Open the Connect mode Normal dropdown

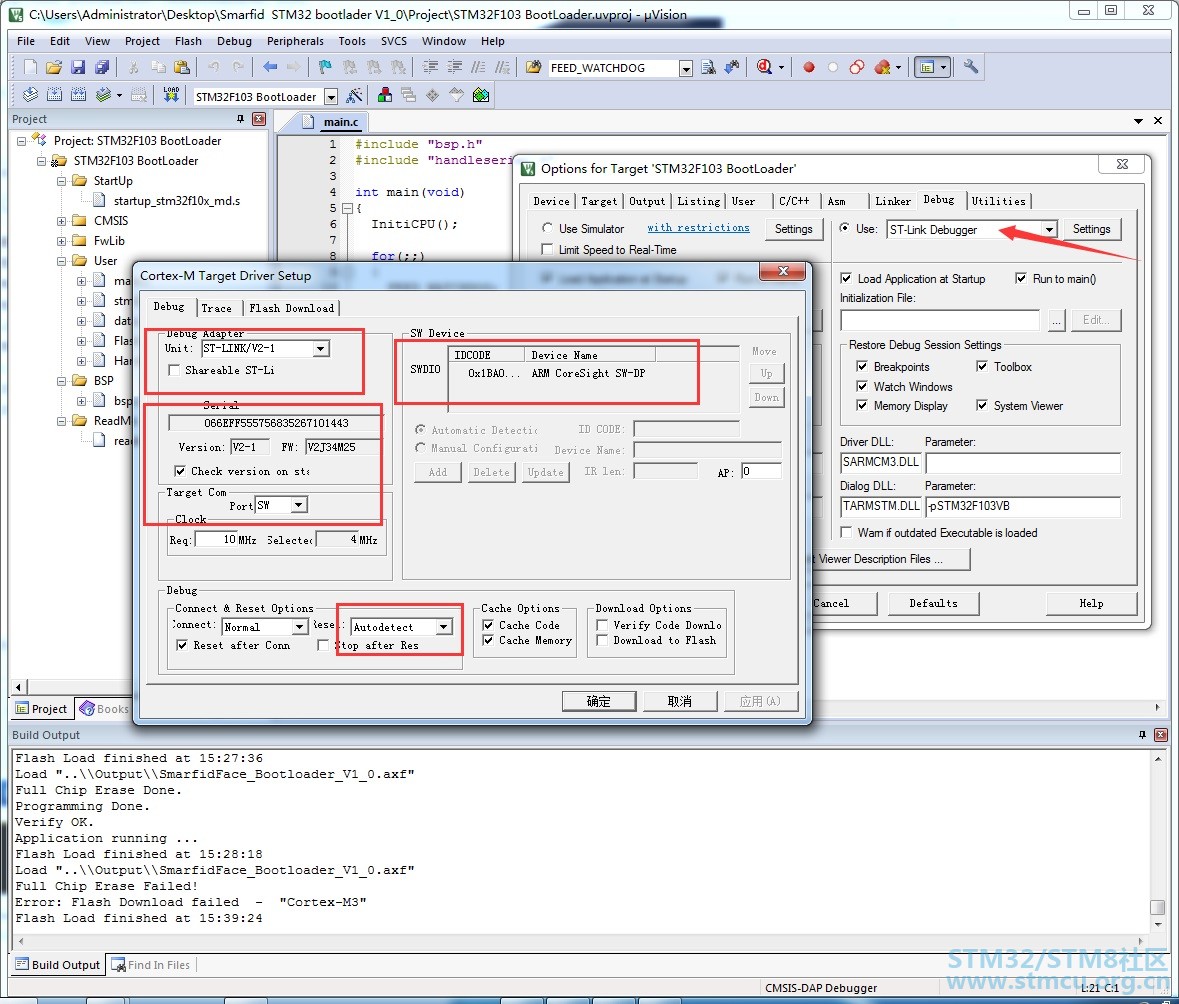coord(300,626)
